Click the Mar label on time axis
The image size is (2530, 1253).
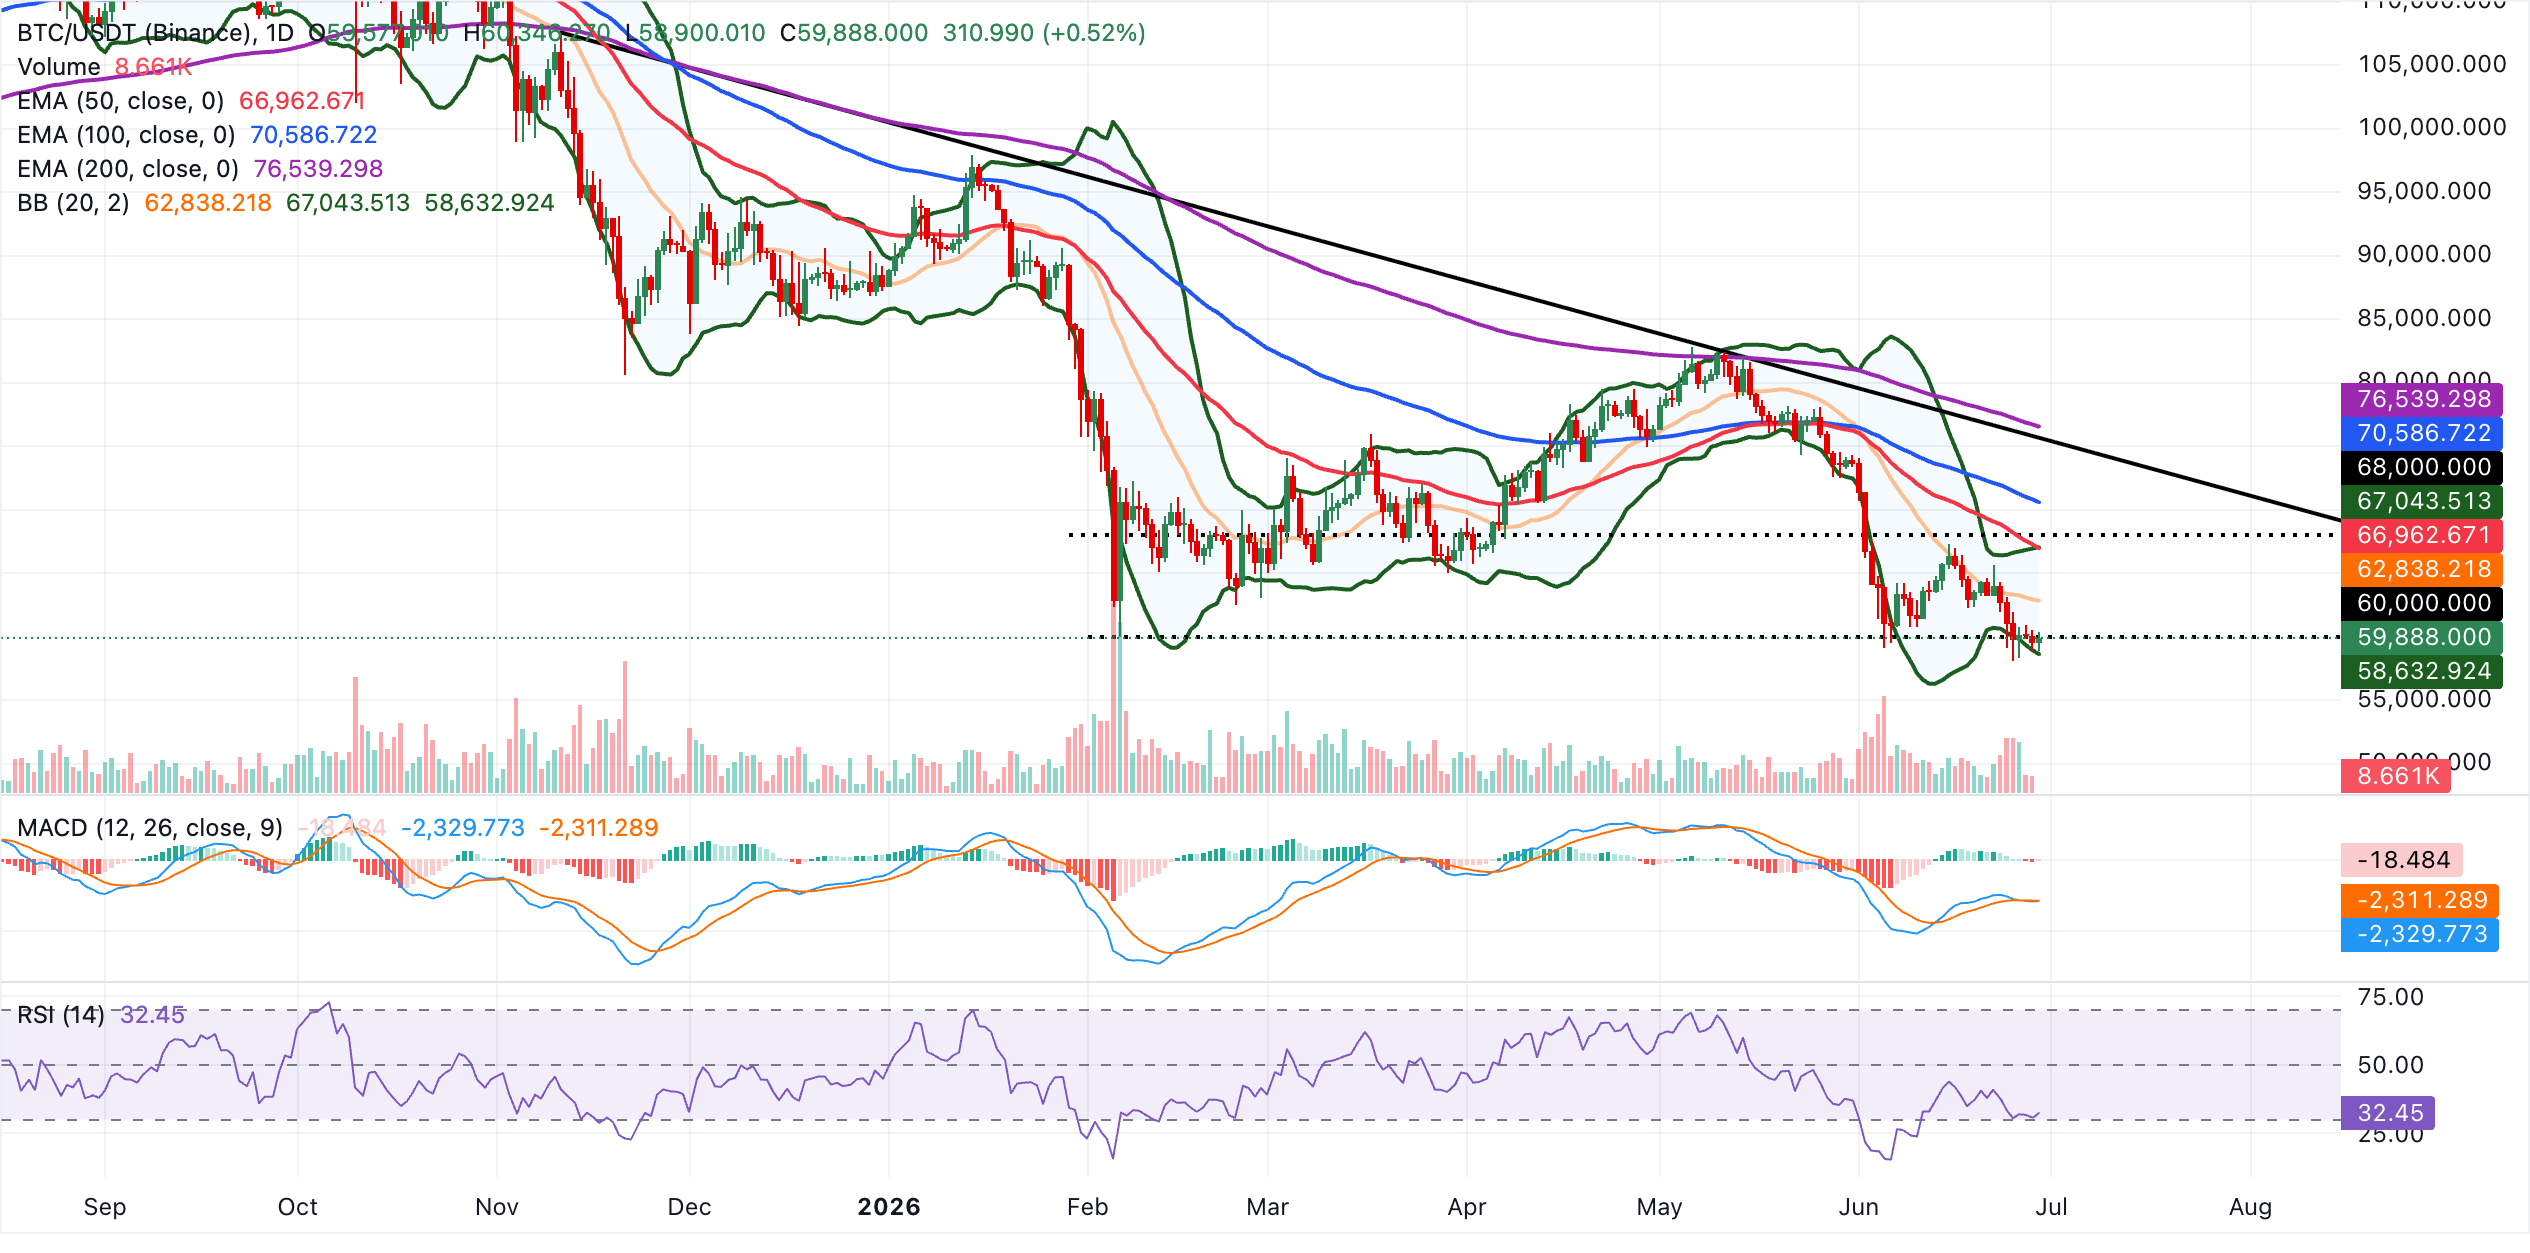1267,1207
